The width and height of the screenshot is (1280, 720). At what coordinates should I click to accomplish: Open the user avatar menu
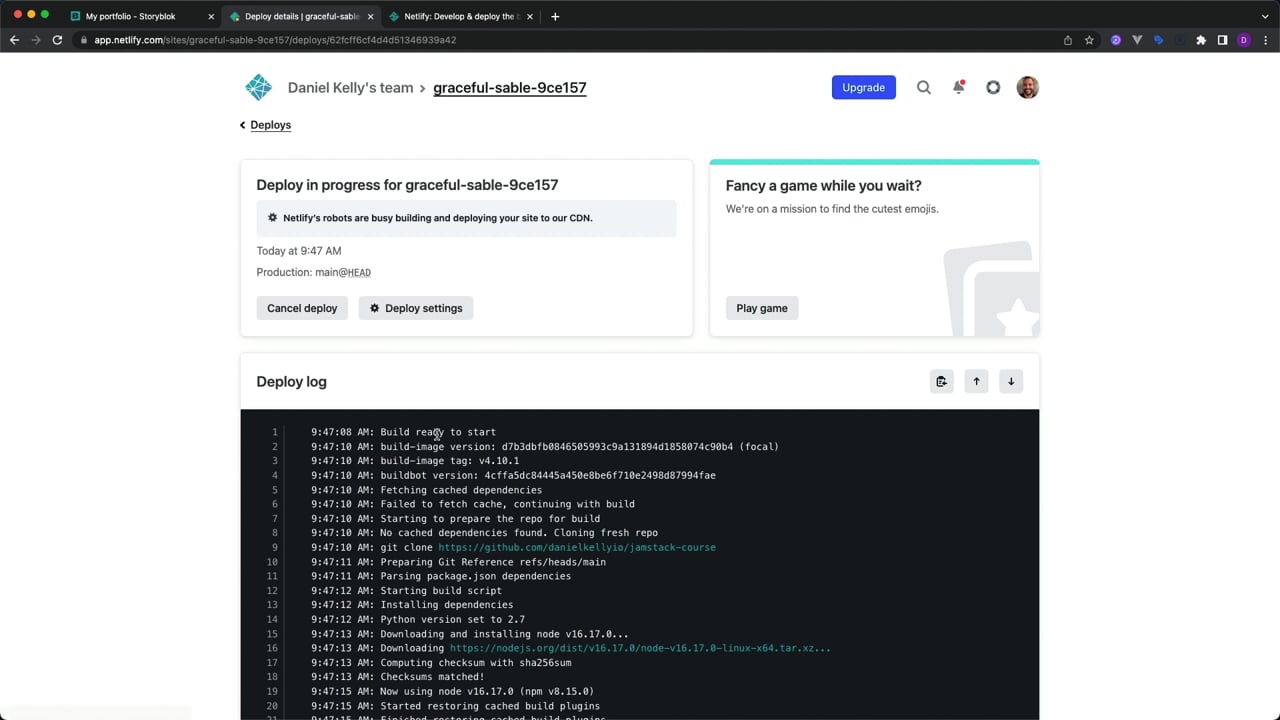pyautogui.click(x=1027, y=87)
